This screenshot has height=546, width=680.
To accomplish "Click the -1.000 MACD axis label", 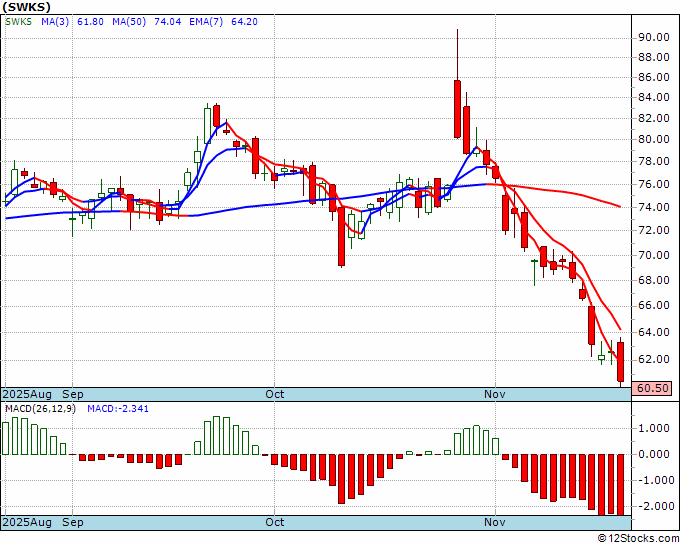I will [656, 481].
